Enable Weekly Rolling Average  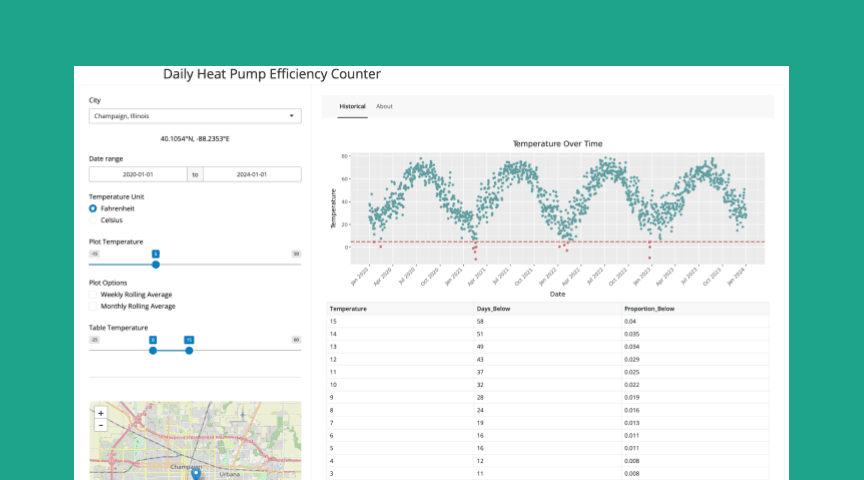click(93, 295)
